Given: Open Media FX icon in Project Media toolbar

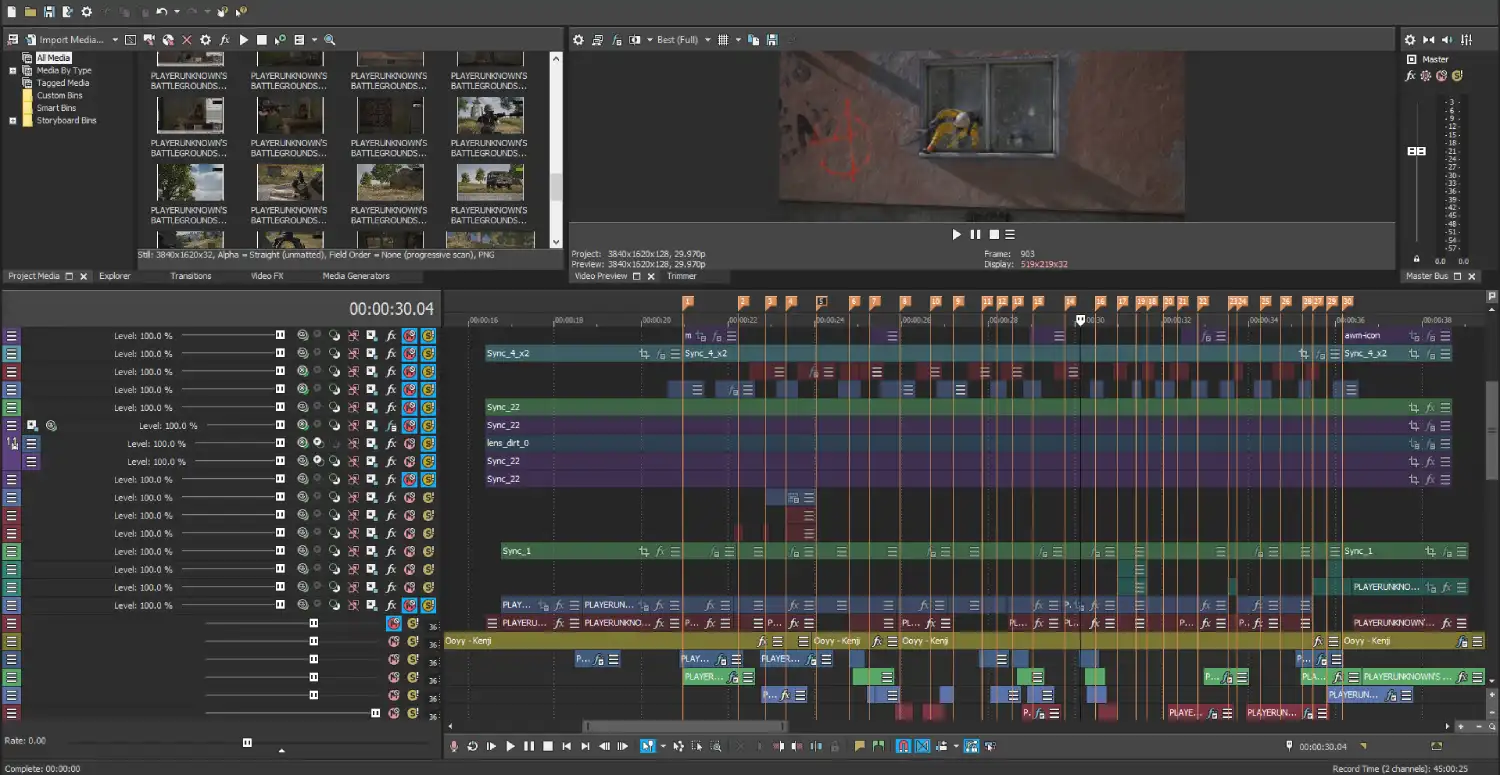Looking at the screenshot, I should coord(225,40).
